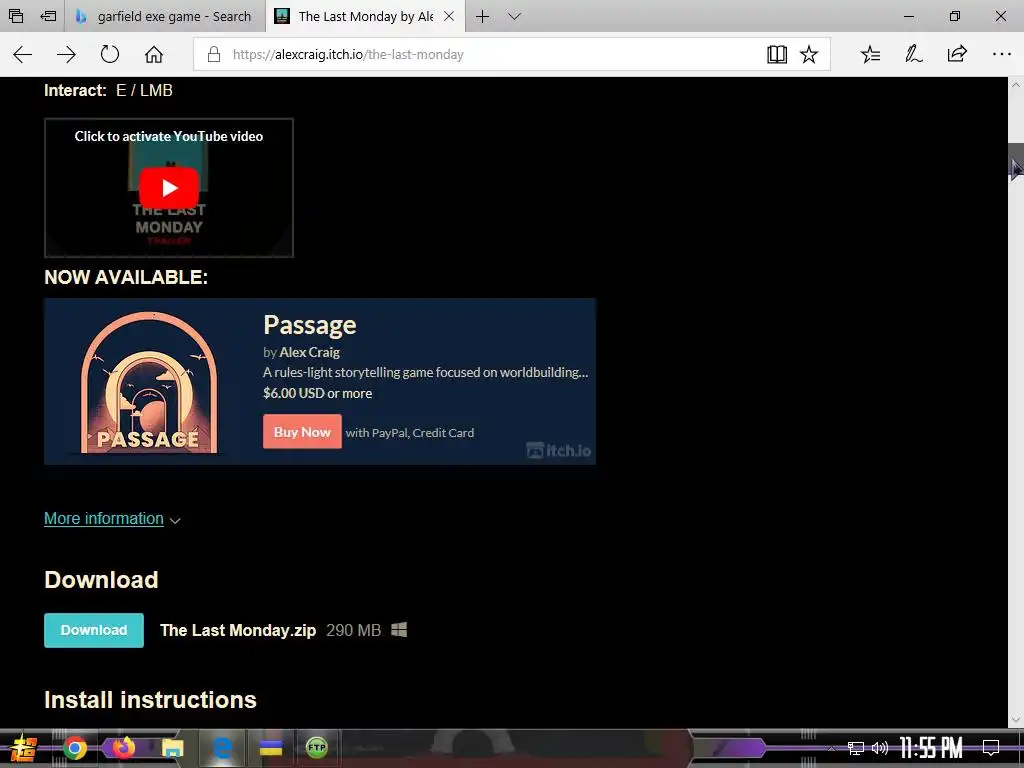Click the scrollbar down arrow
This screenshot has width=1024, height=768.
[x=1016, y=720]
